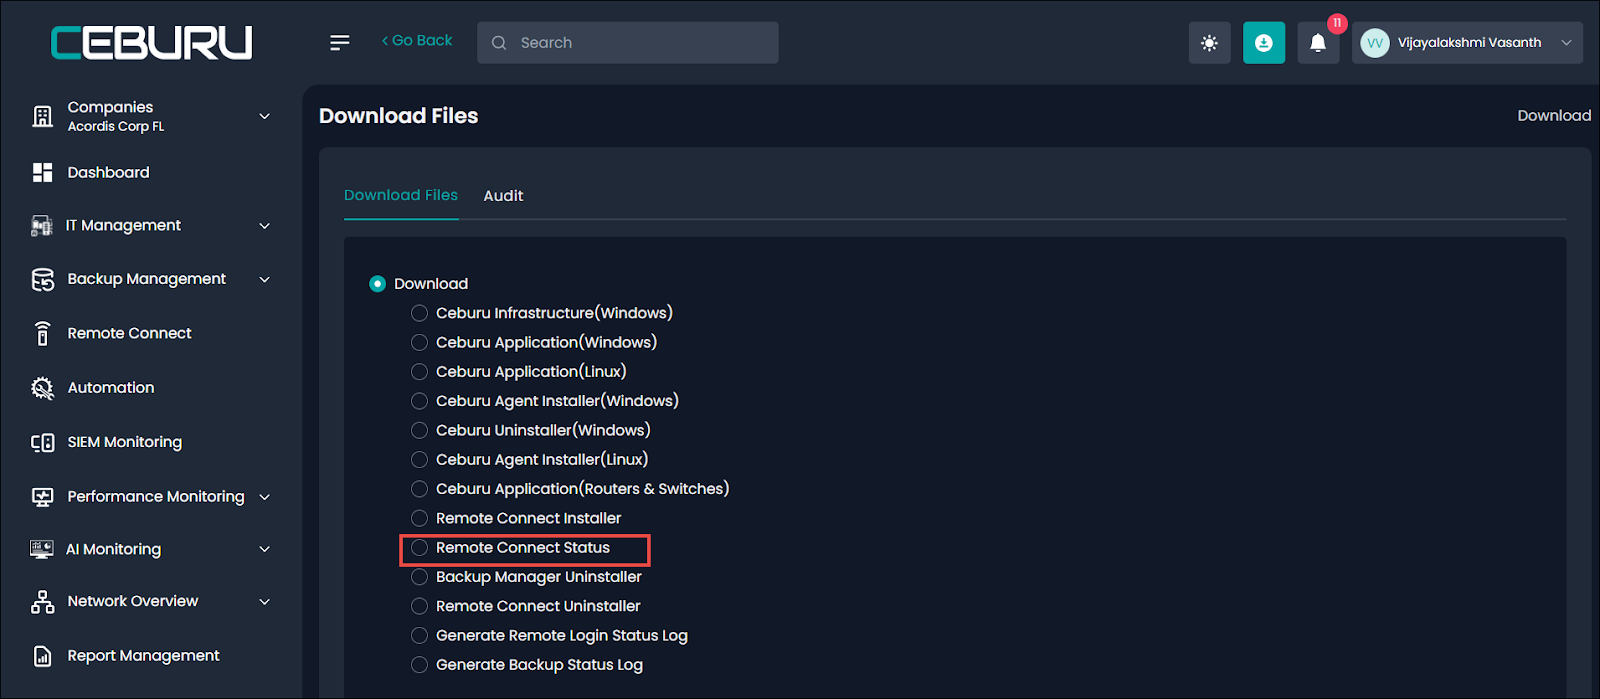Screen dimensions: 1600x699
Task: Select Ceburu Application(Windows) radio option
Action: (419, 342)
